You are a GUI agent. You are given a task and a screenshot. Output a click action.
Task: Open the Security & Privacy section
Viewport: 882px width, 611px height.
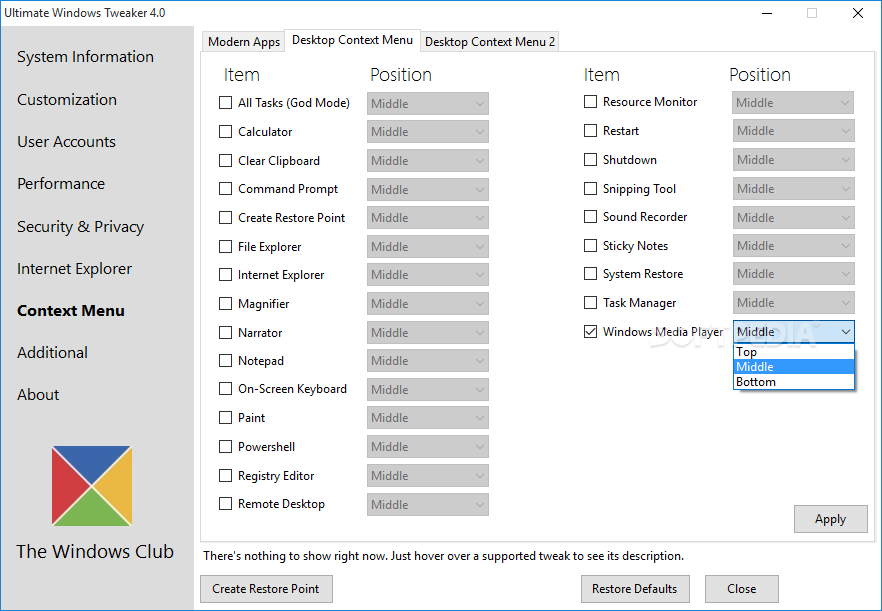click(80, 227)
